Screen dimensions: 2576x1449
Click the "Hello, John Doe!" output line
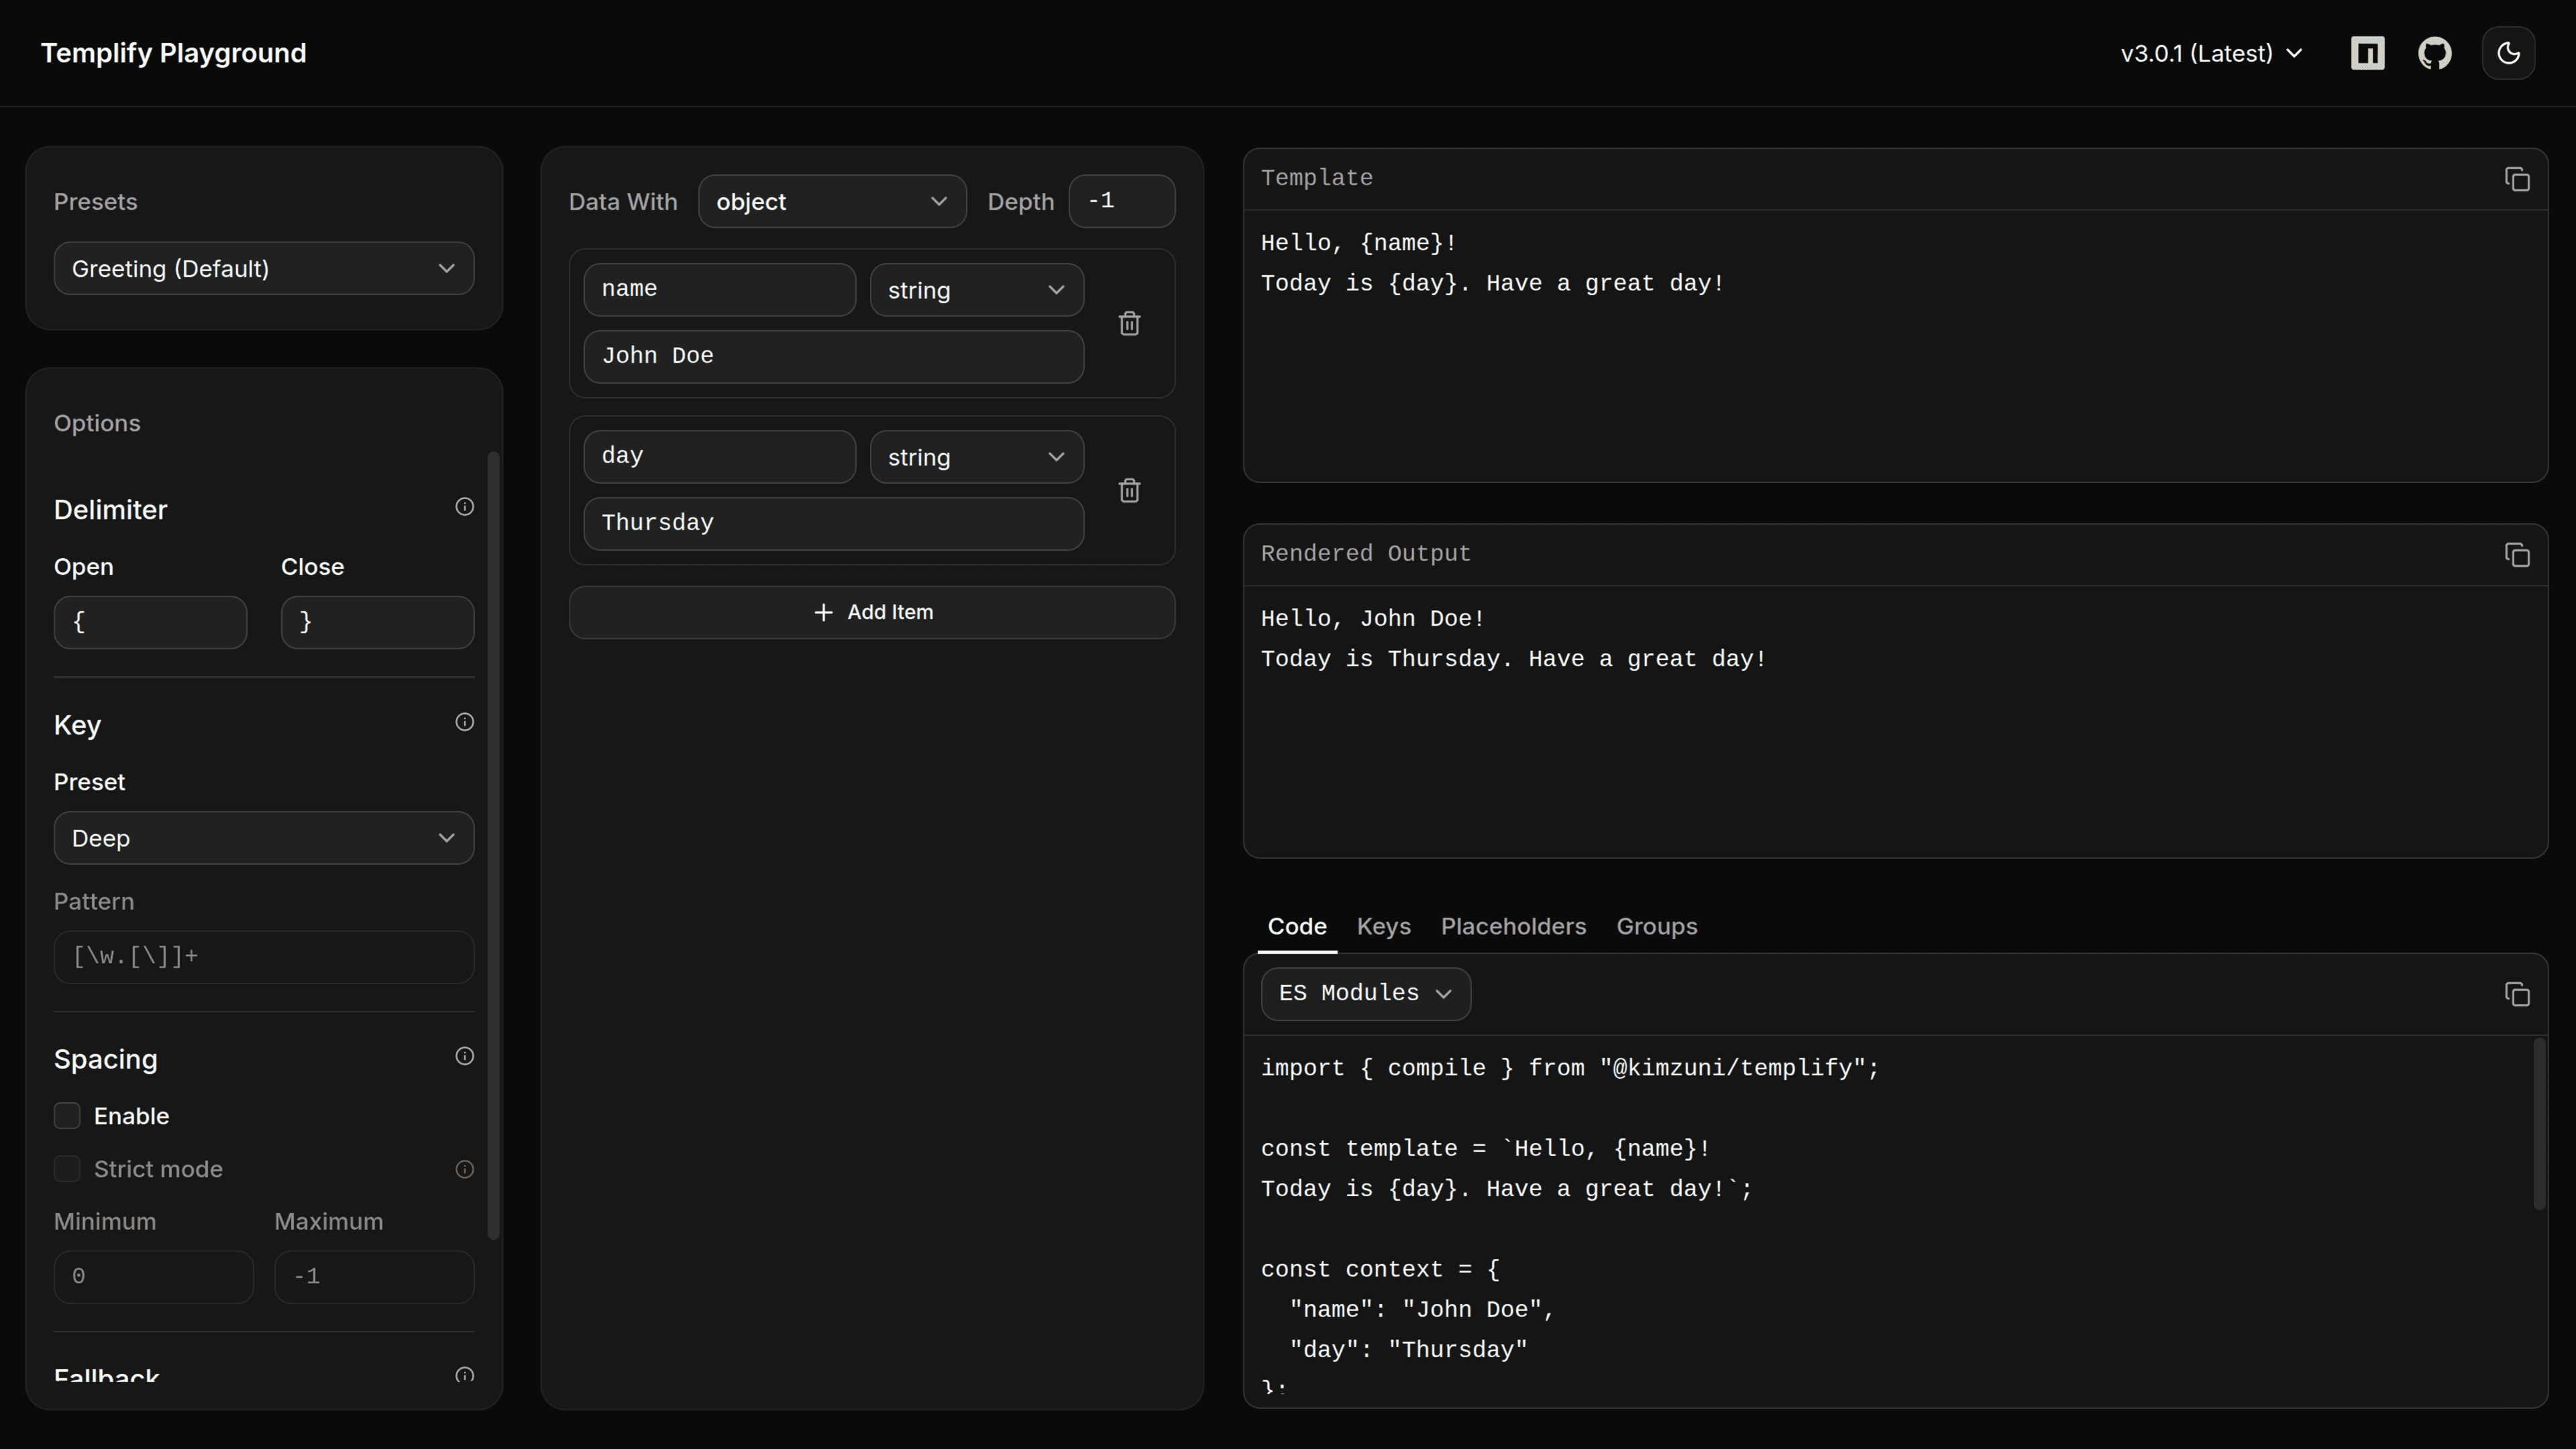[x=1372, y=619]
